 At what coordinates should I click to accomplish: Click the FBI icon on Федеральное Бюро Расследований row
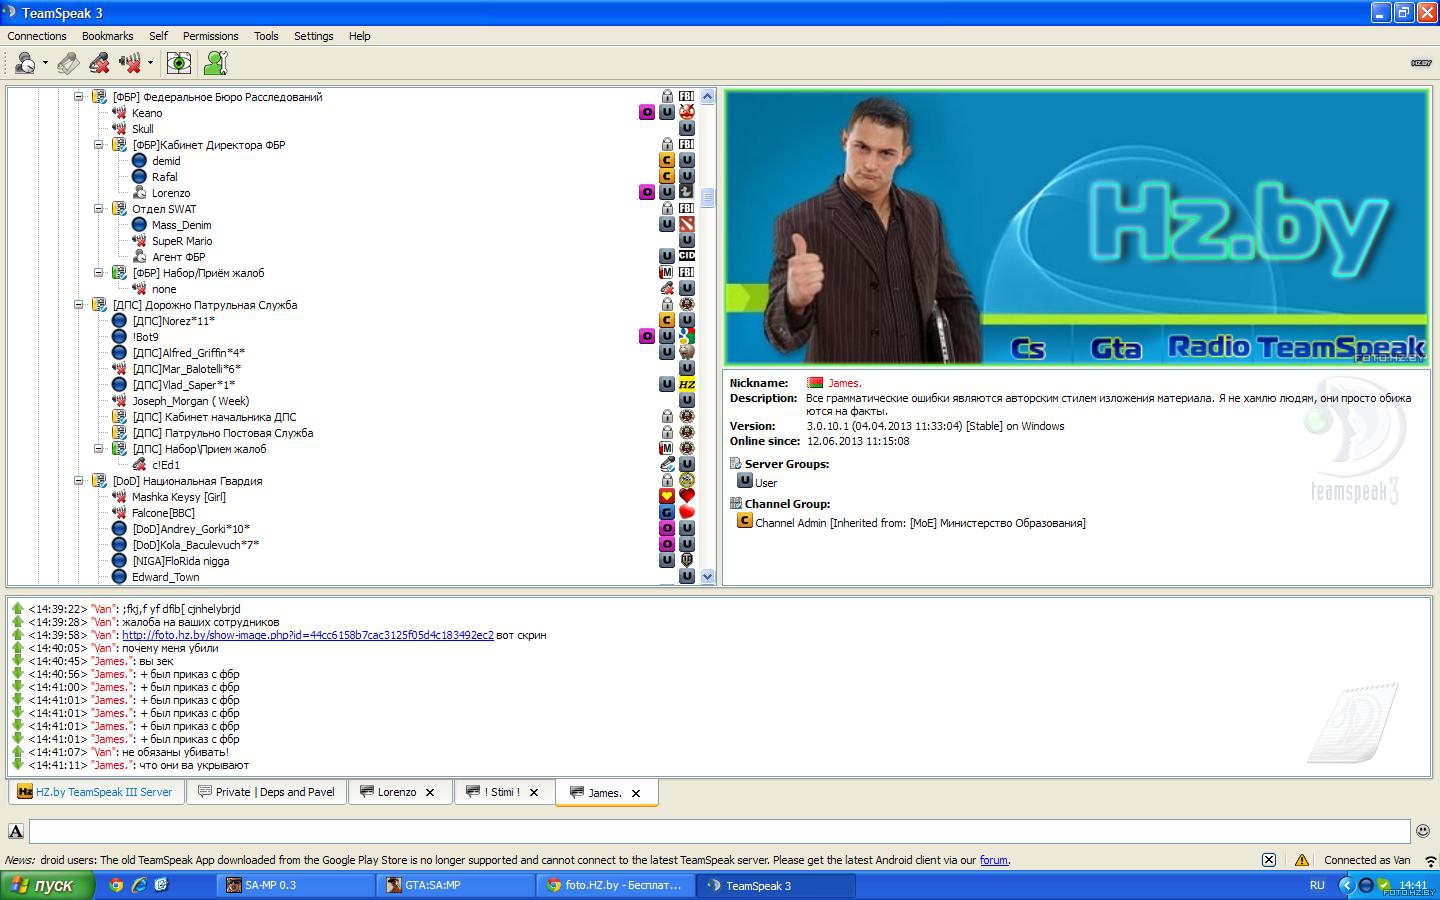point(687,96)
